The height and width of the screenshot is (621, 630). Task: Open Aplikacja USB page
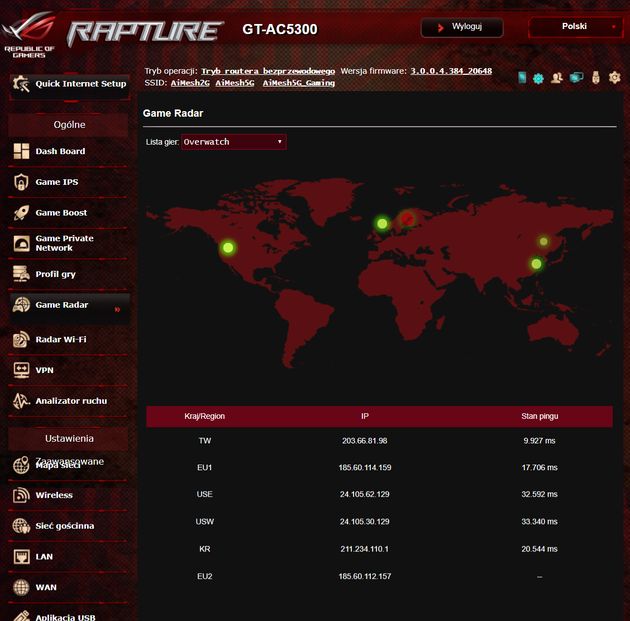click(68, 615)
